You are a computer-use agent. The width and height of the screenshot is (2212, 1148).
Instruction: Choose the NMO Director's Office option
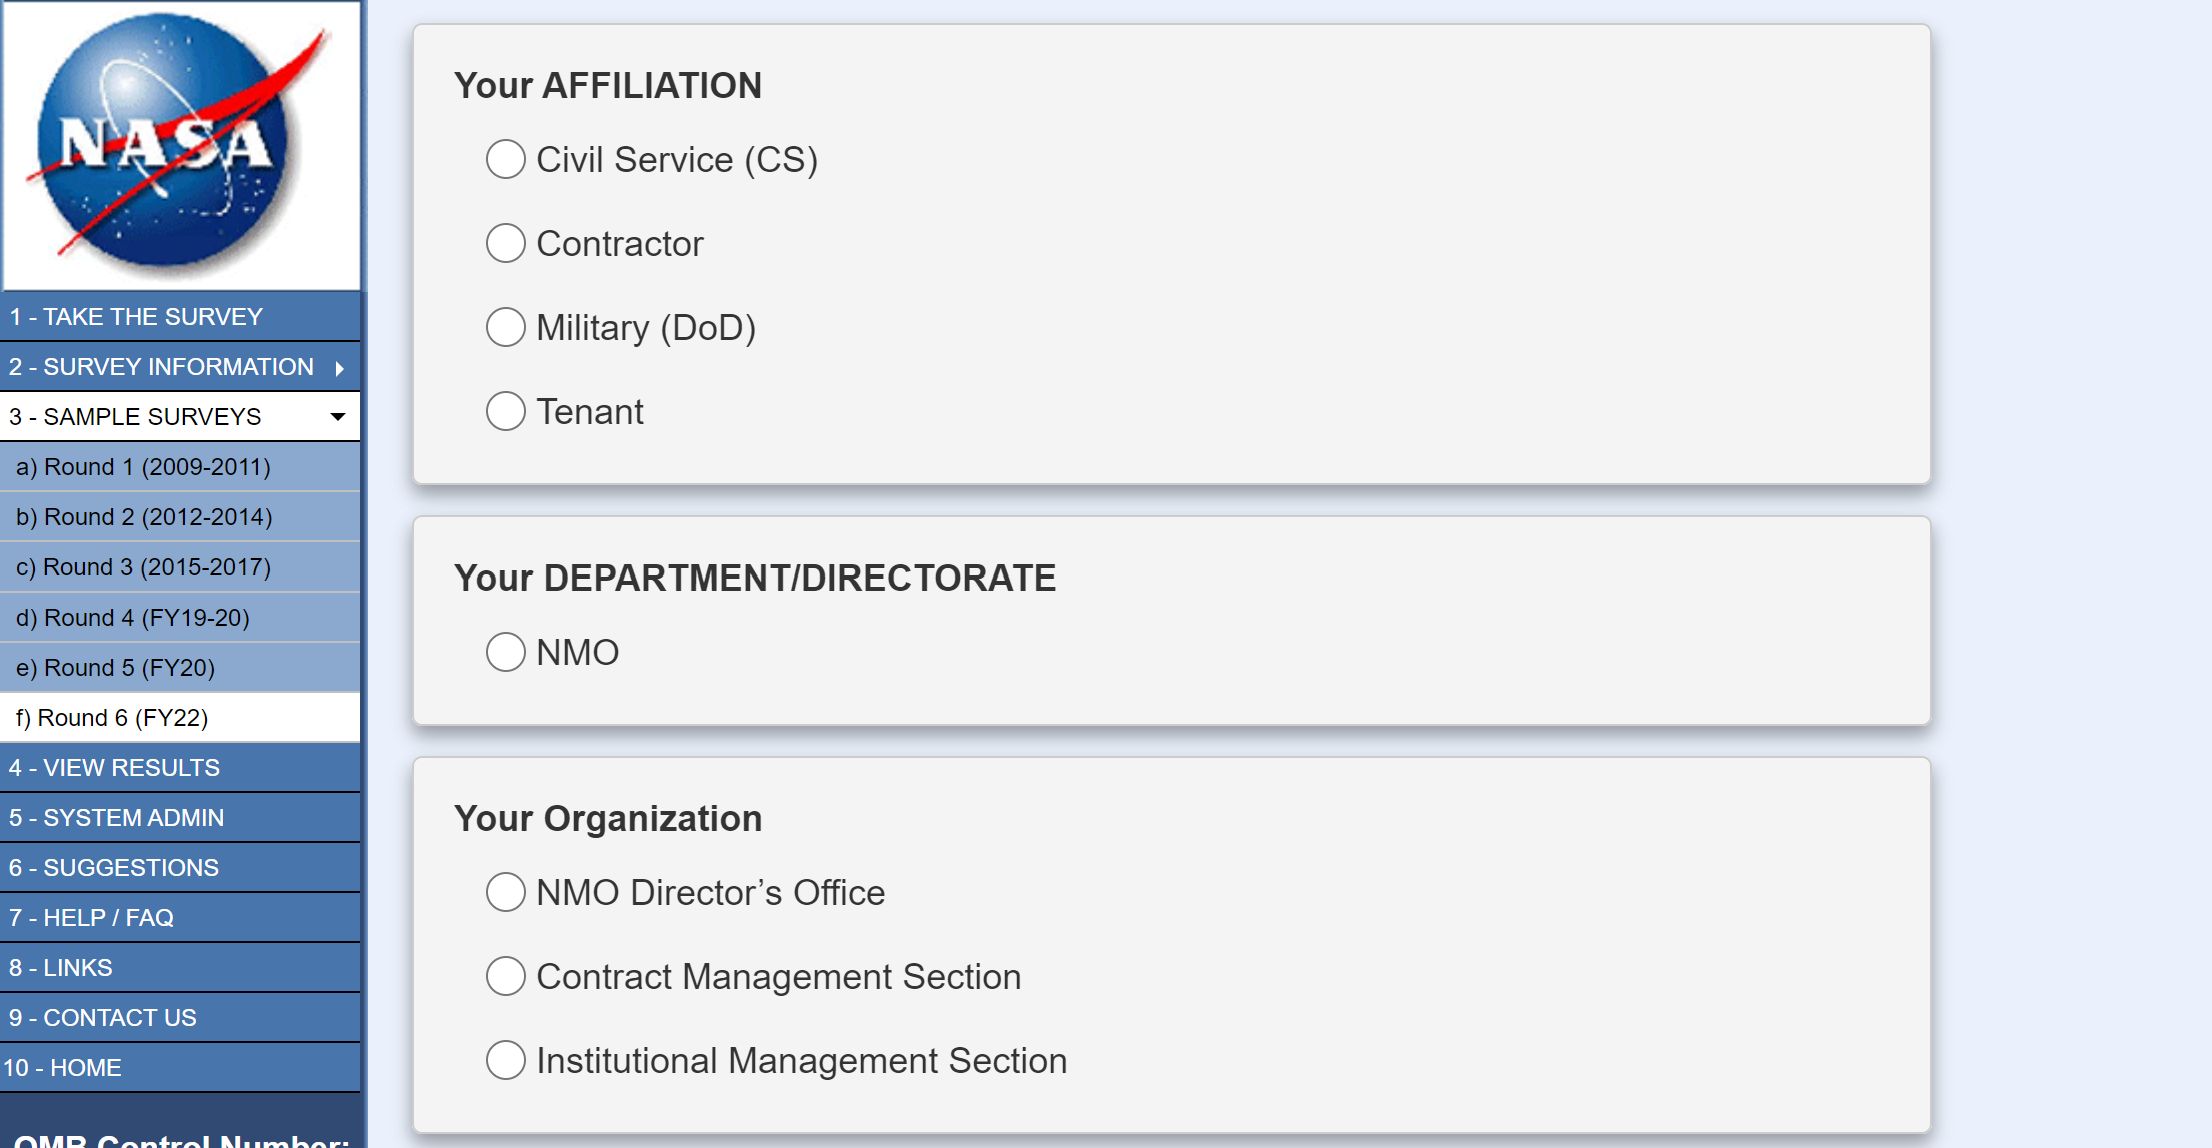[506, 893]
